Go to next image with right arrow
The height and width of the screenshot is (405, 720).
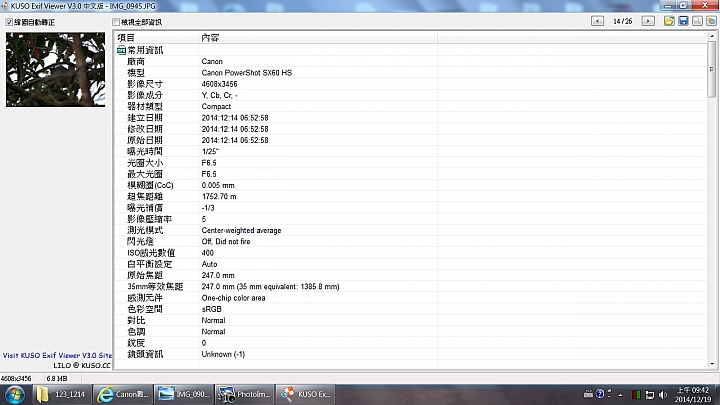648,21
